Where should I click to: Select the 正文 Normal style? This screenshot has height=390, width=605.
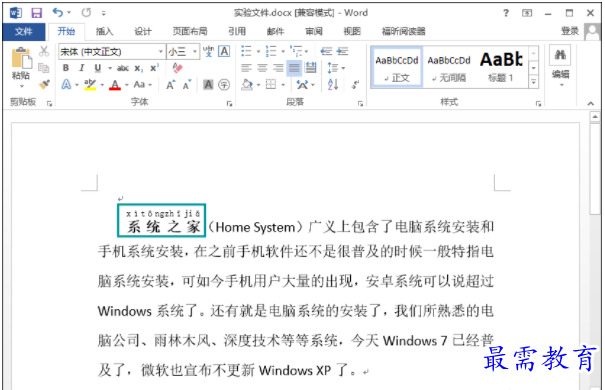397,68
